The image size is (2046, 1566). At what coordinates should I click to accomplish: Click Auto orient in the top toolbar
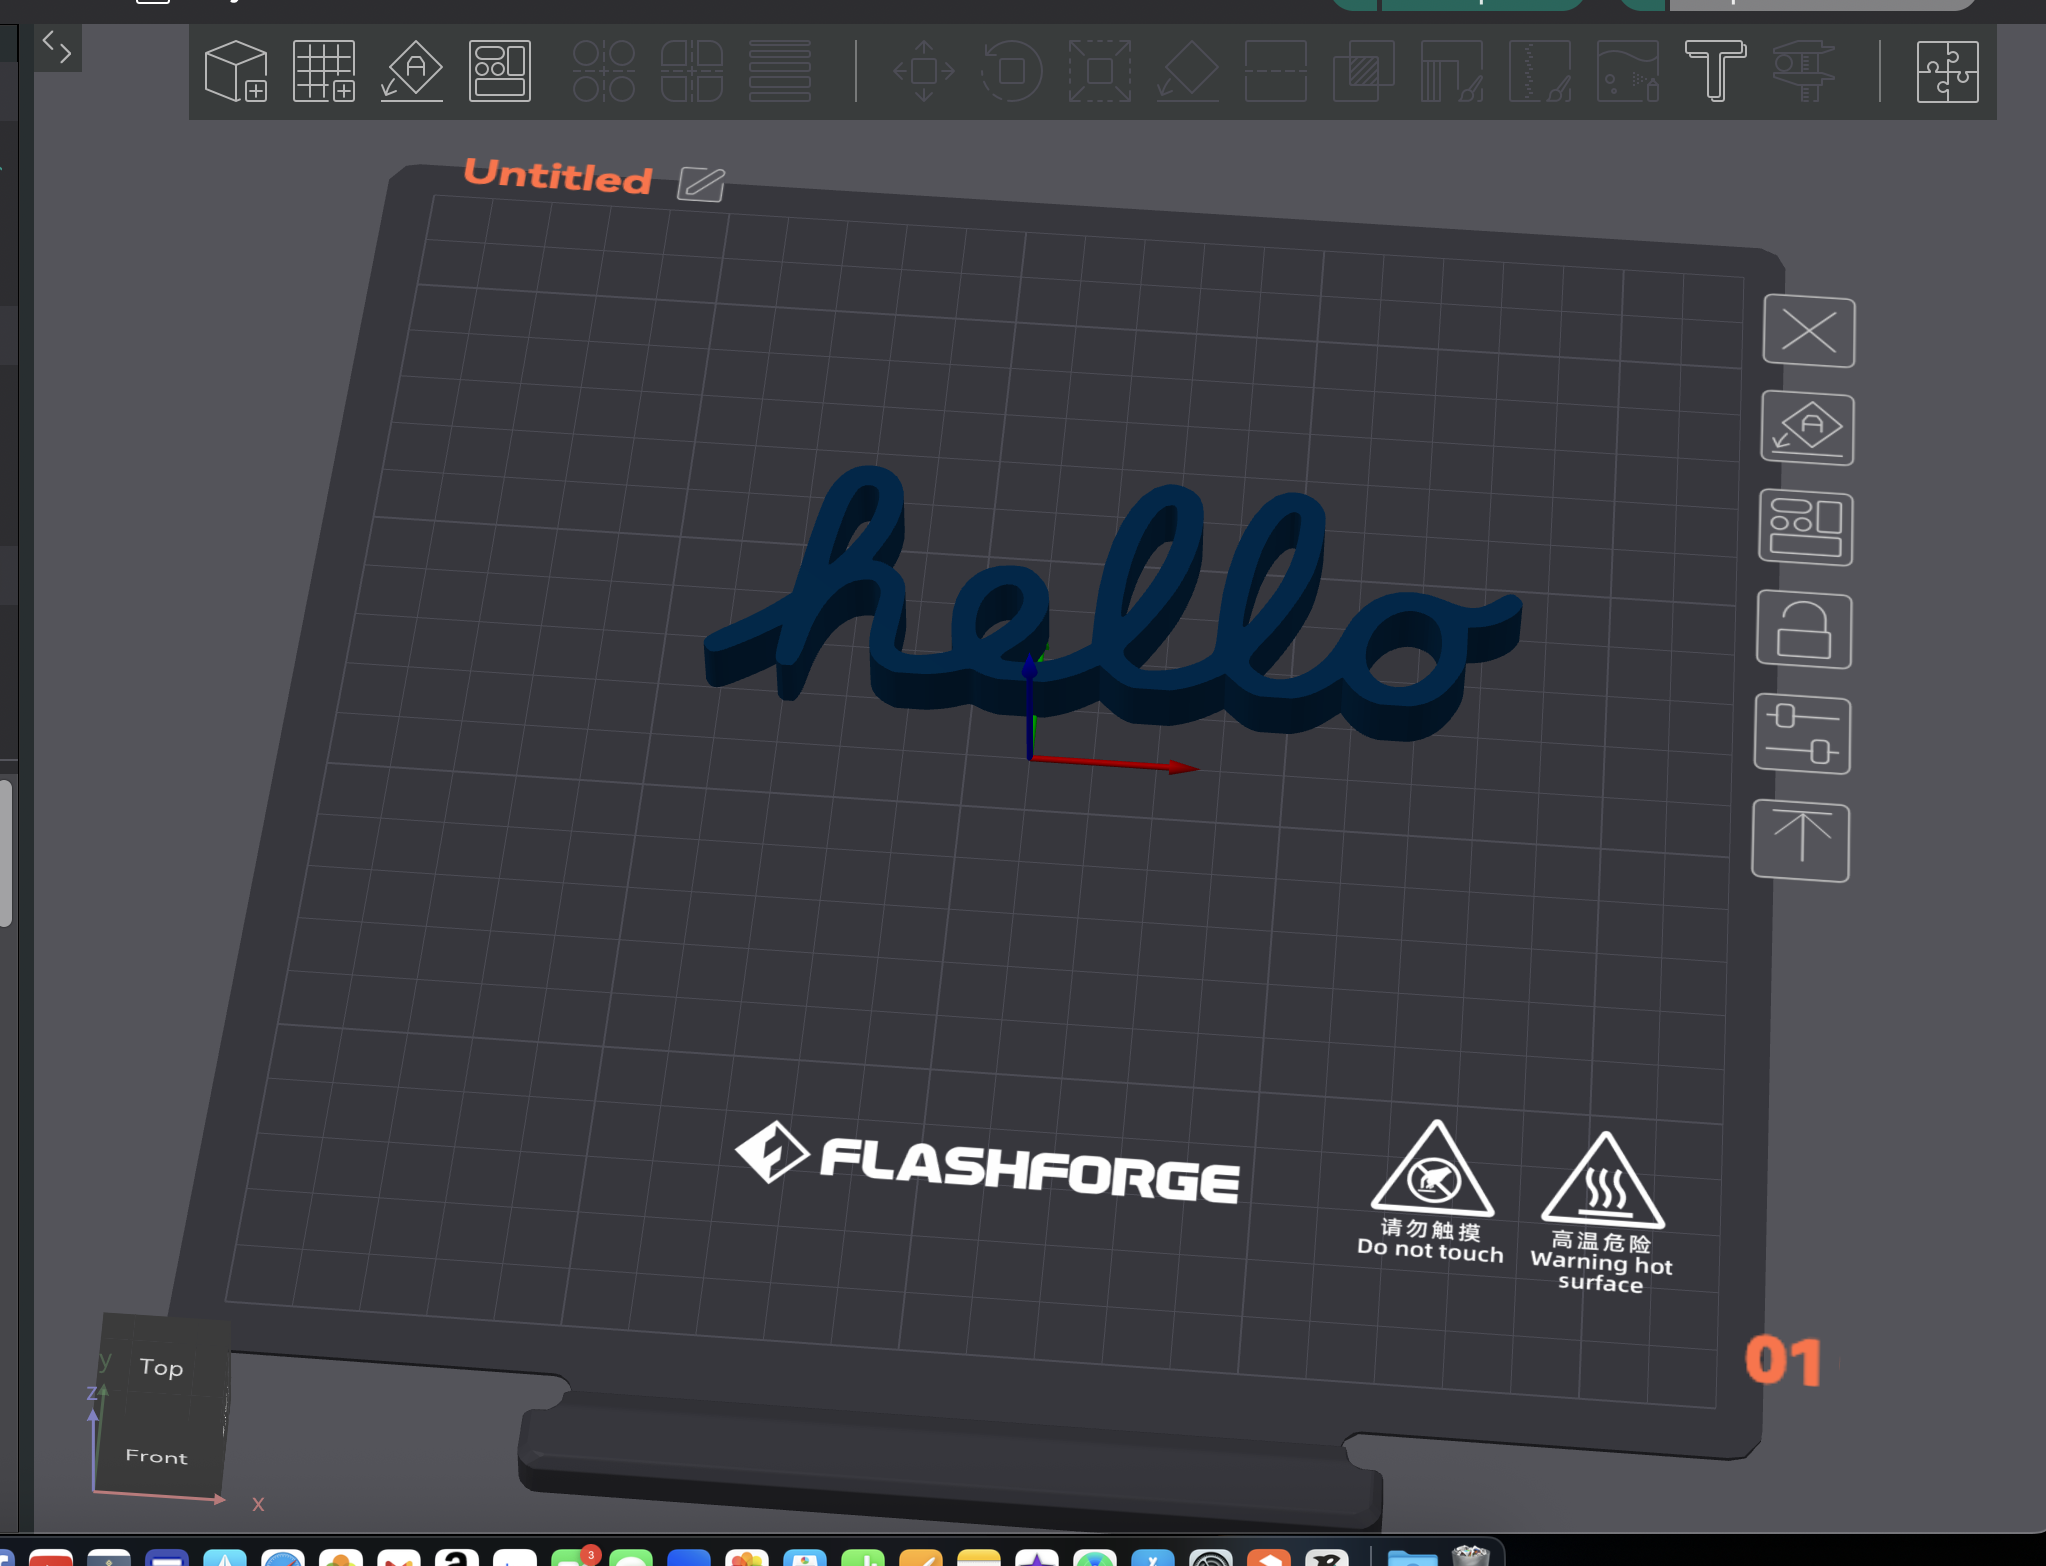[412, 71]
